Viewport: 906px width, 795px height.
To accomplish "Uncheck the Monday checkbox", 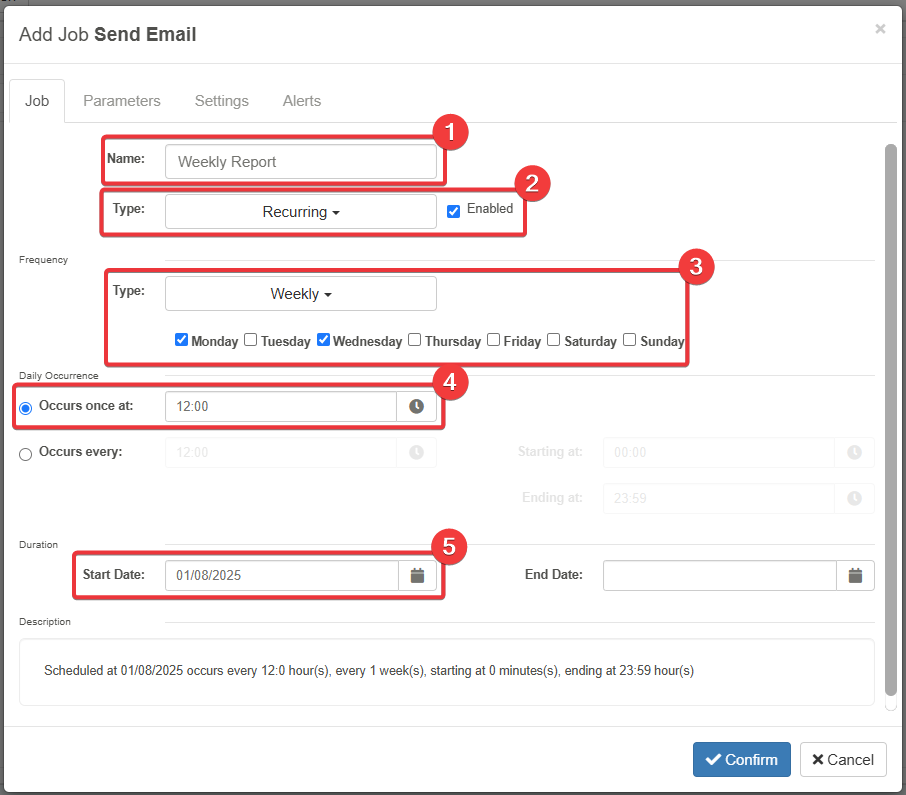I will tap(181, 340).
